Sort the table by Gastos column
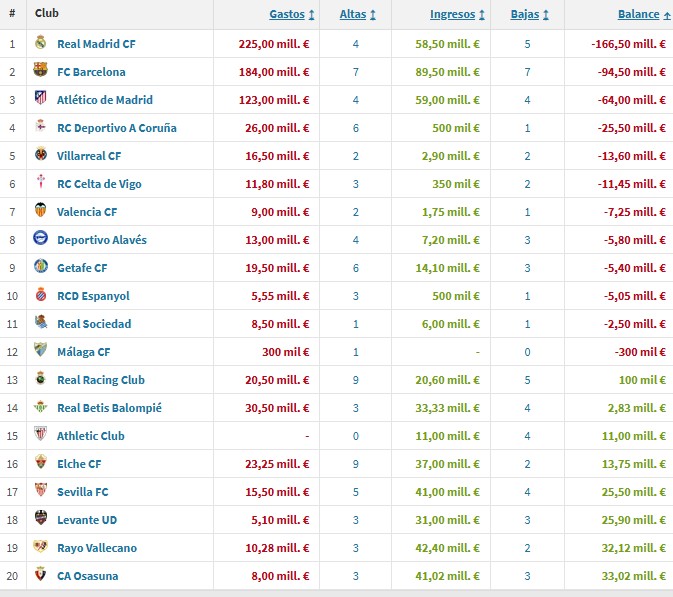This screenshot has height=597, width=673. (x=292, y=14)
